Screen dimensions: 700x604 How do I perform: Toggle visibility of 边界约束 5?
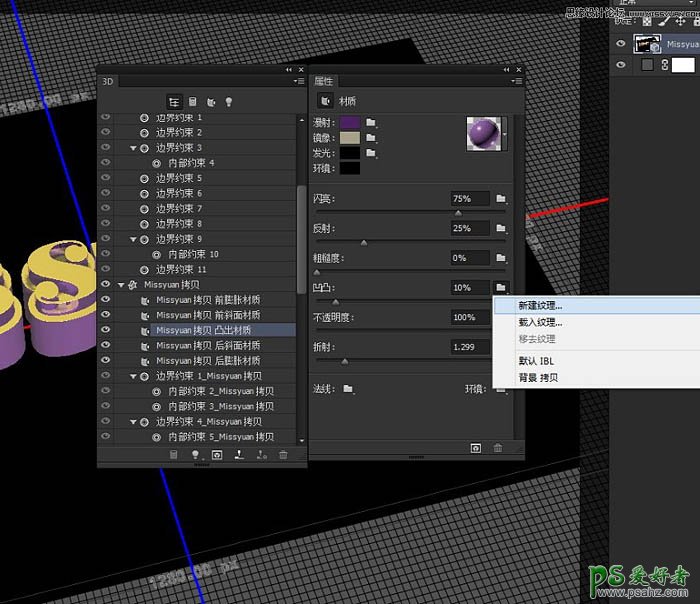(x=105, y=178)
